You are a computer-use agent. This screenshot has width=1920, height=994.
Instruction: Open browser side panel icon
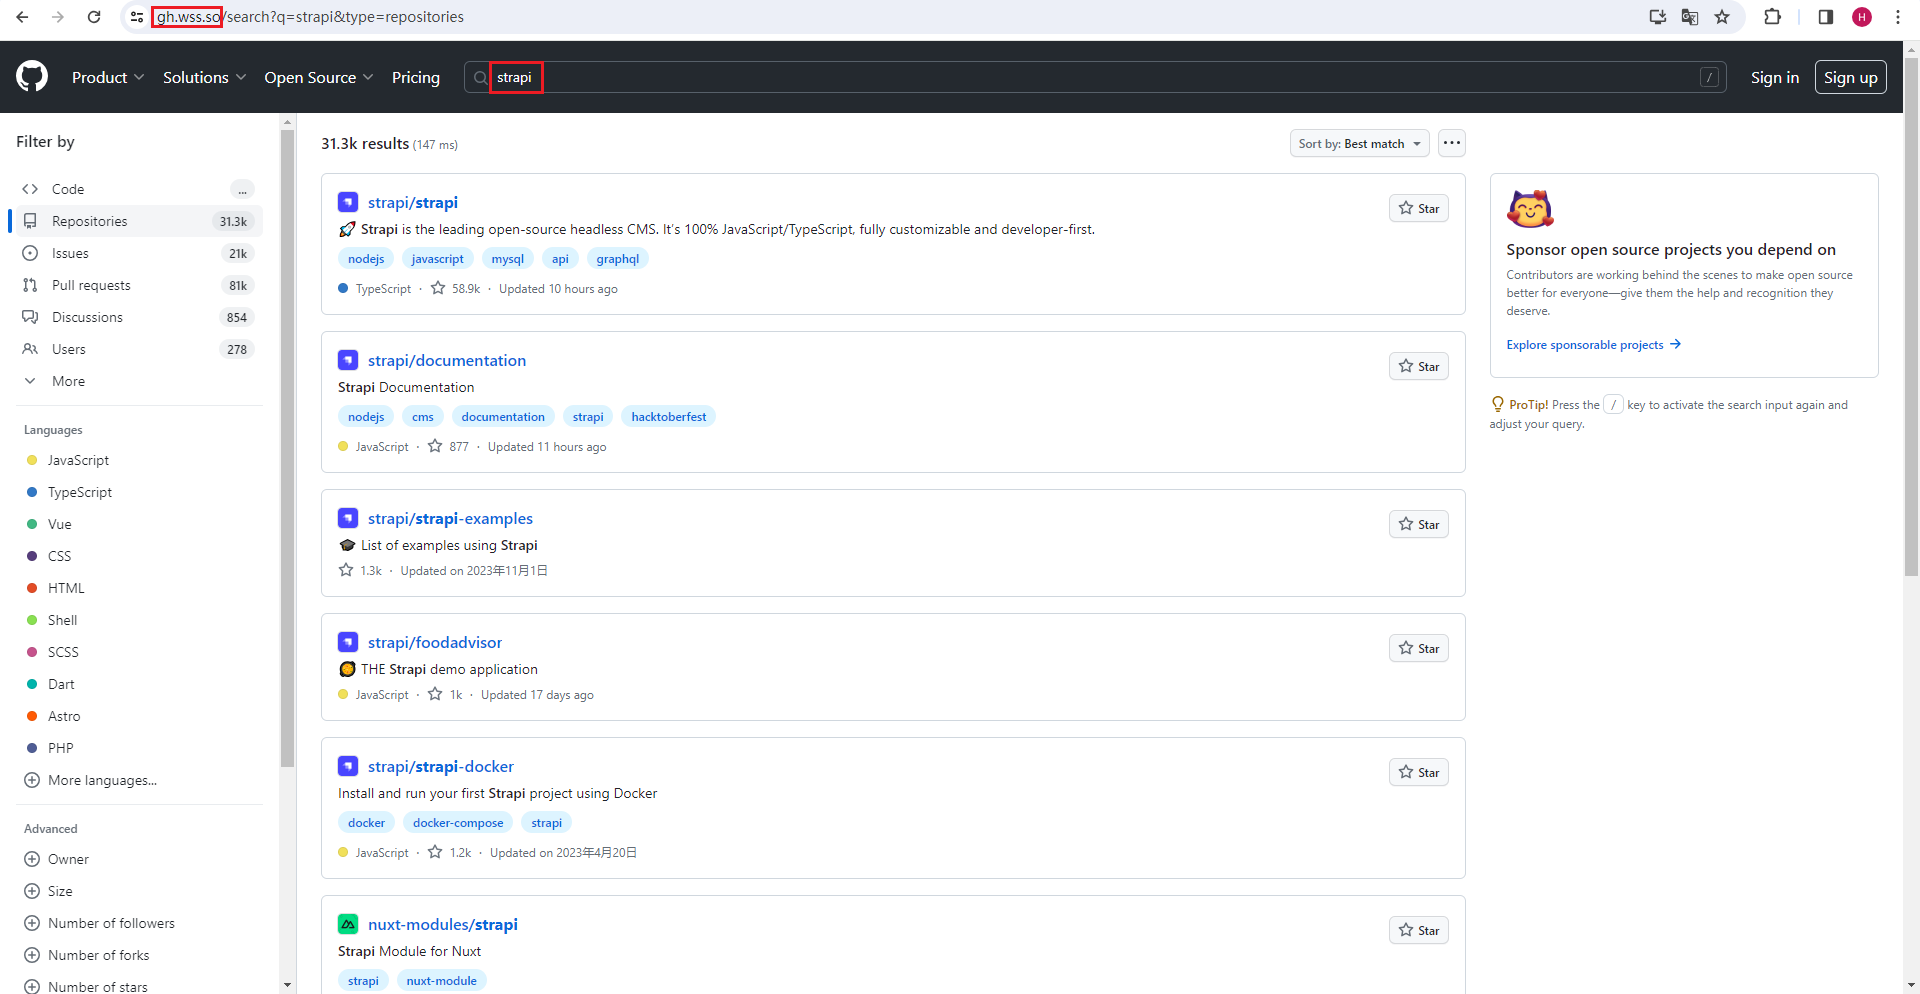tap(1825, 17)
